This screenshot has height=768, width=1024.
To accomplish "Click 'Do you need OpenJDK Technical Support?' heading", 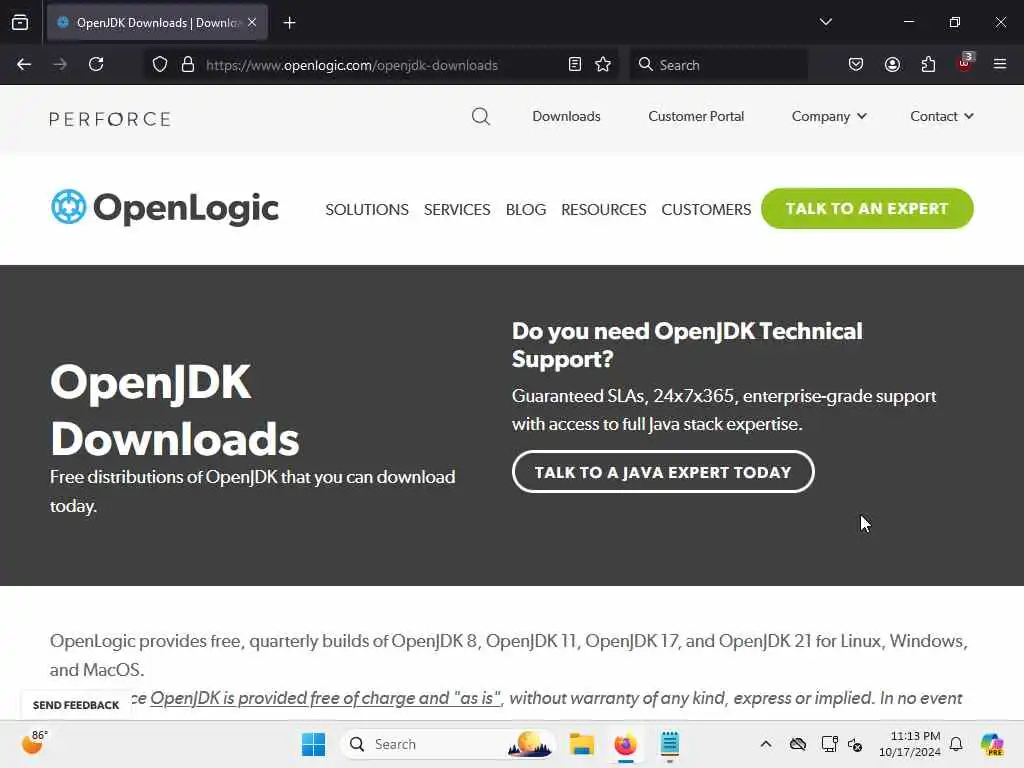I will click(687, 345).
